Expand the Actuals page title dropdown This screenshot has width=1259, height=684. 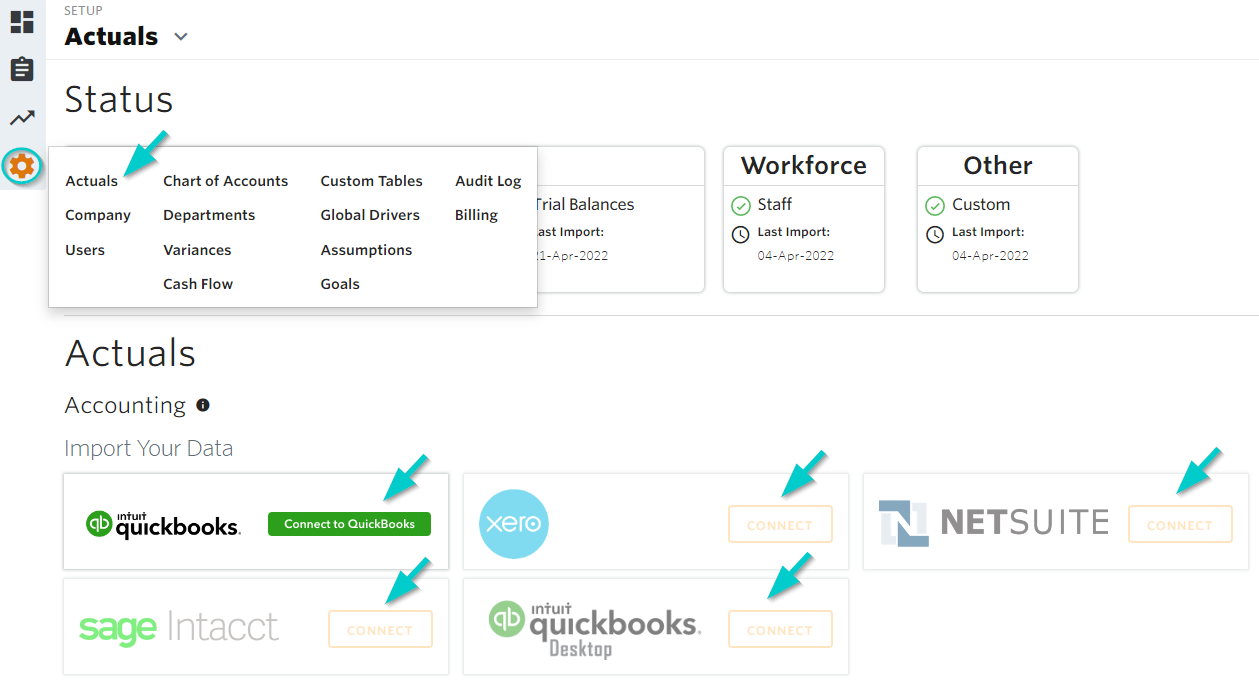pyautogui.click(x=181, y=37)
